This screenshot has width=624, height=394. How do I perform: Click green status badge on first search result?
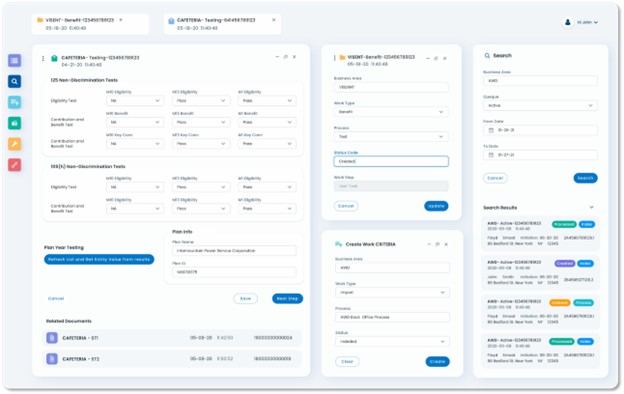pyautogui.click(x=564, y=224)
